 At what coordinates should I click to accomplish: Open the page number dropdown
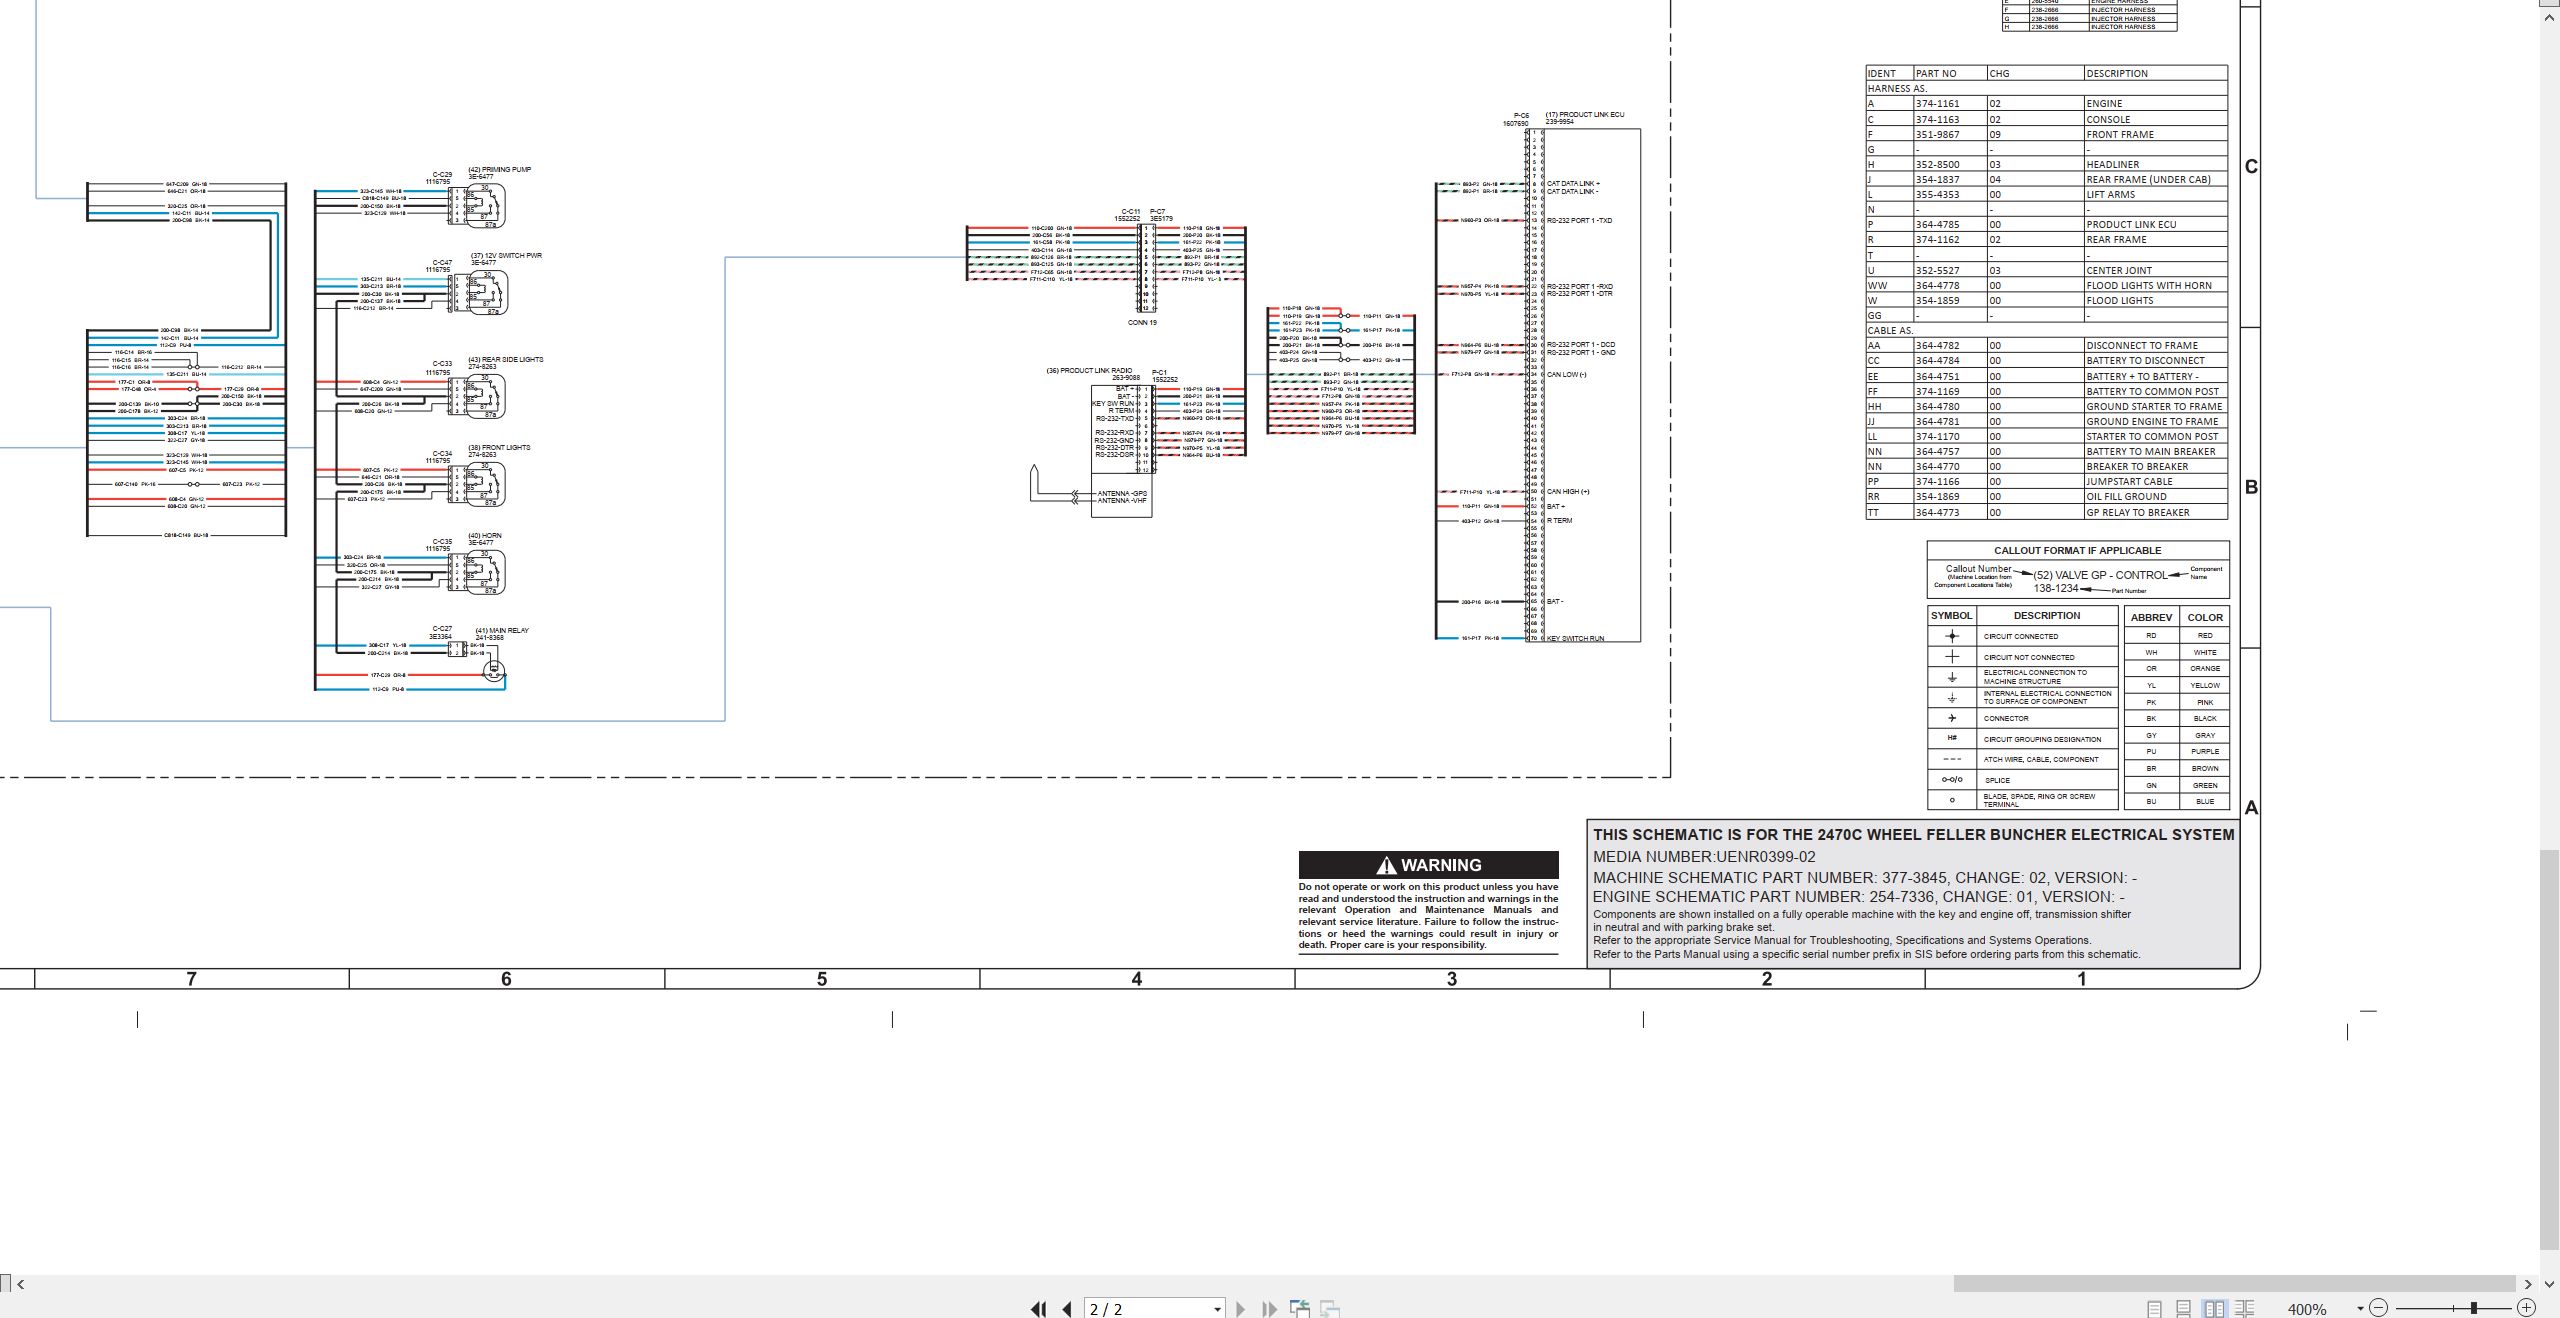tap(1217, 1309)
